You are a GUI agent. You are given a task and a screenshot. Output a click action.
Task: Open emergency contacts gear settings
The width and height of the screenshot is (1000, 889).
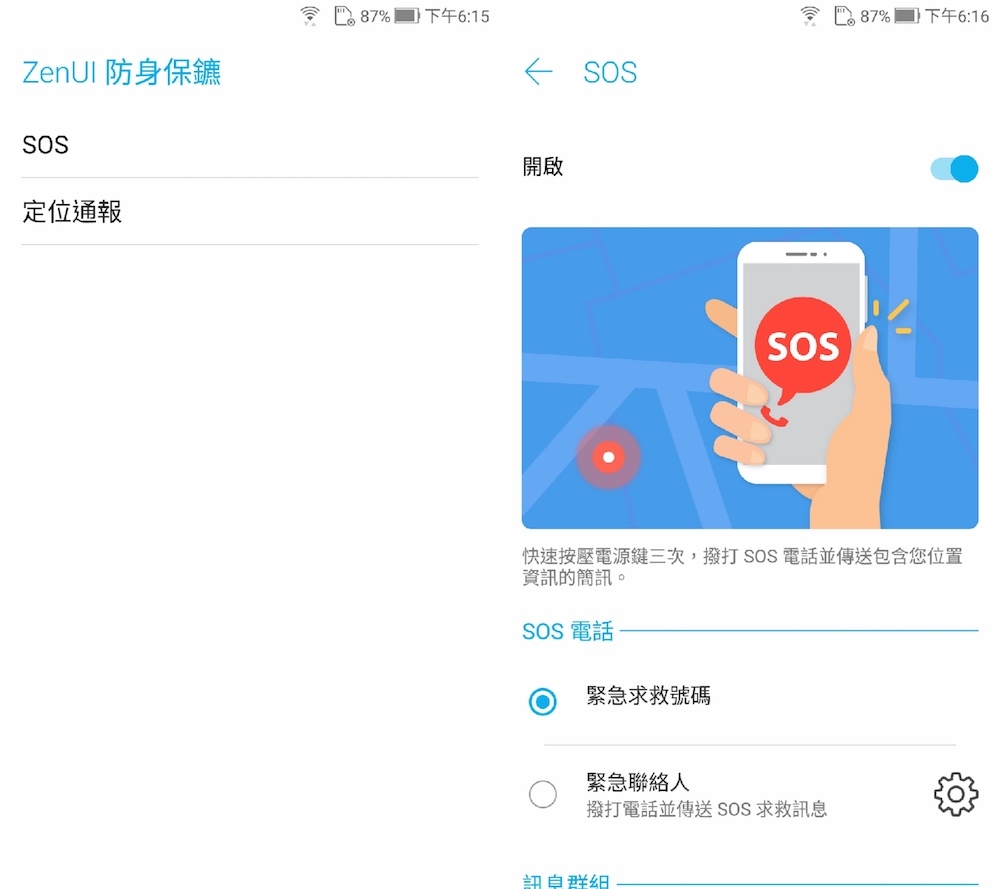click(955, 794)
